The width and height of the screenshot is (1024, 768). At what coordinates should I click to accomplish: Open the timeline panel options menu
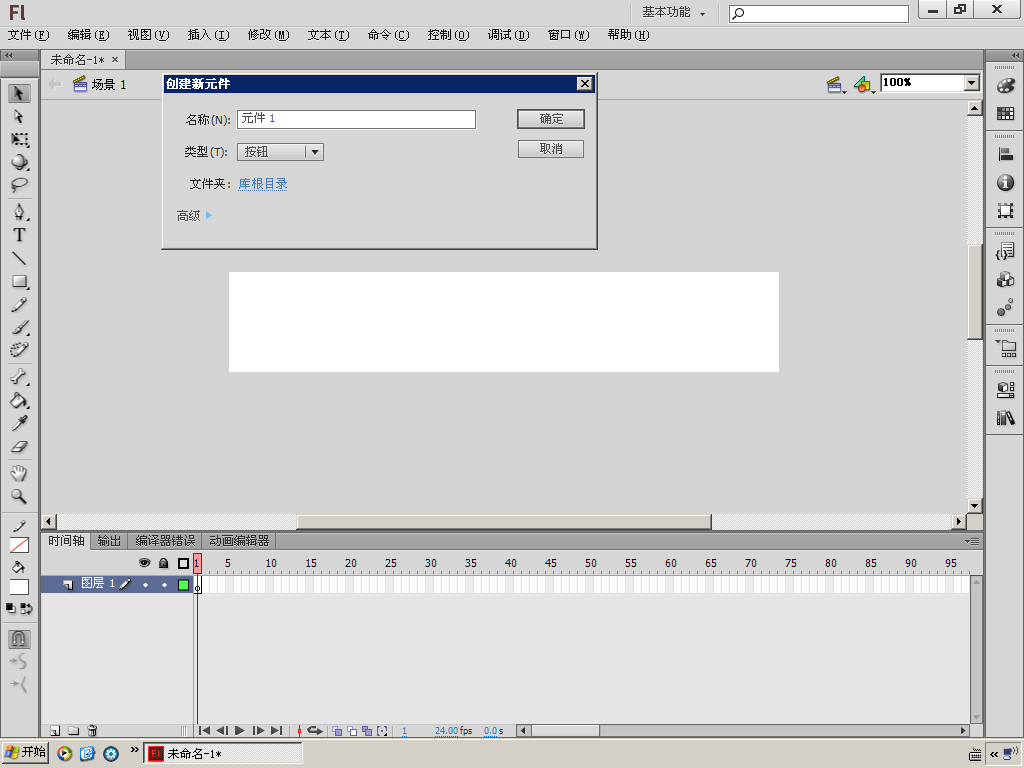pos(972,541)
